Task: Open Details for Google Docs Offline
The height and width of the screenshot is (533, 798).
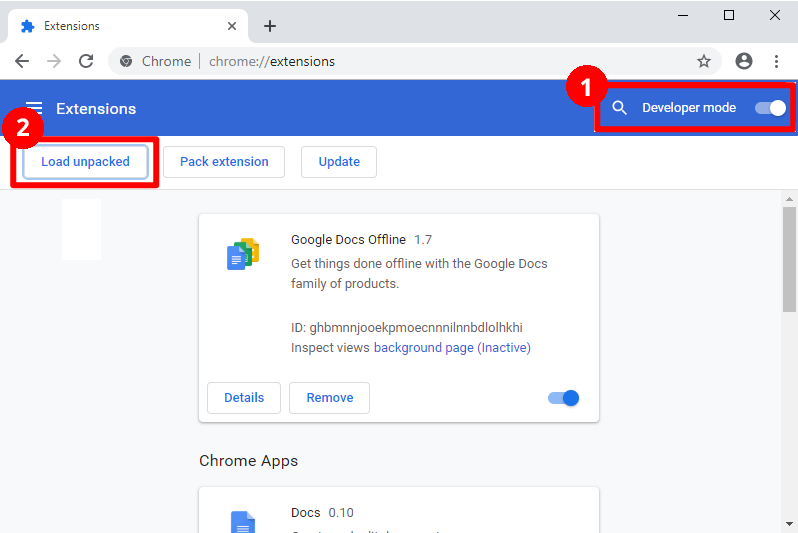Action: (244, 398)
